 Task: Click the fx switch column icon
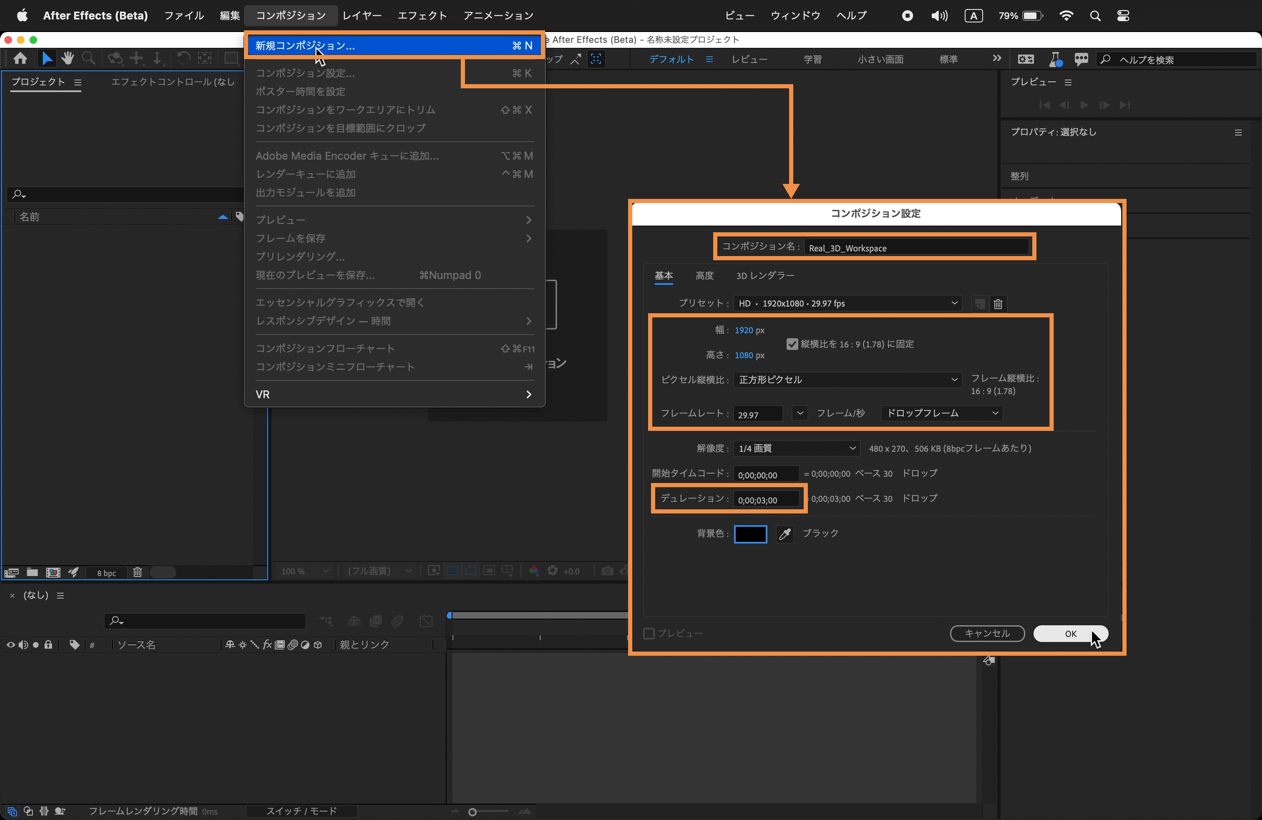coord(267,645)
